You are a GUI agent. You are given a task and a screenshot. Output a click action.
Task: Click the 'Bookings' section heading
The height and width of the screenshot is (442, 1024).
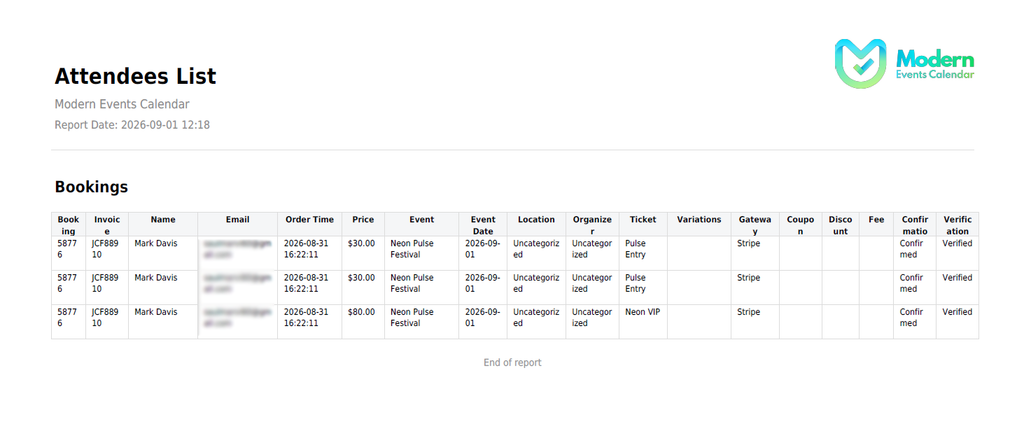(91, 187)
